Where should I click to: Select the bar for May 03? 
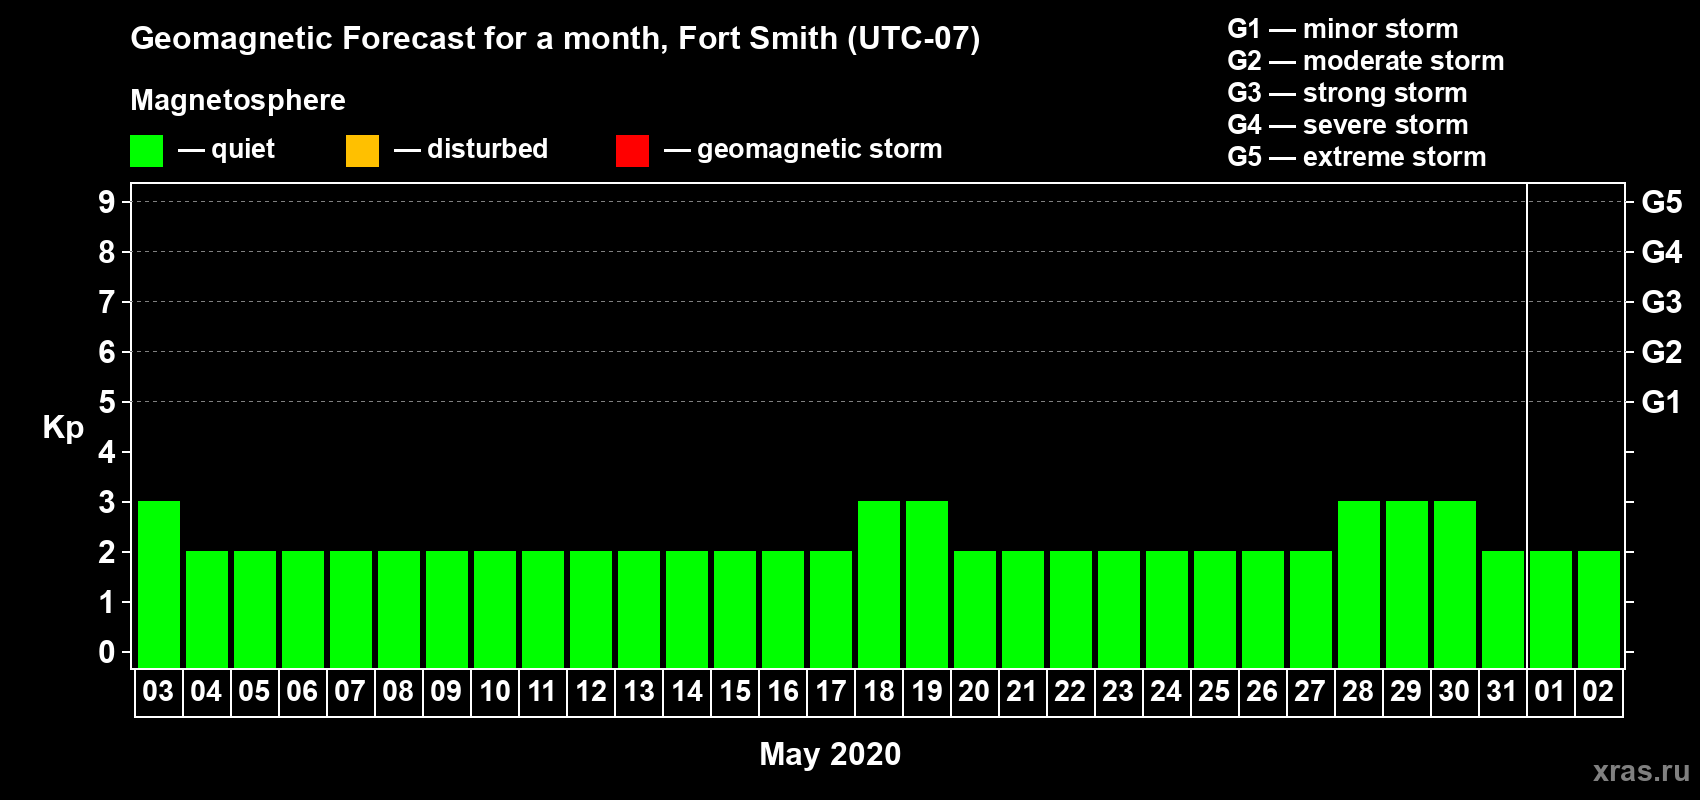(x=159, y=584)
